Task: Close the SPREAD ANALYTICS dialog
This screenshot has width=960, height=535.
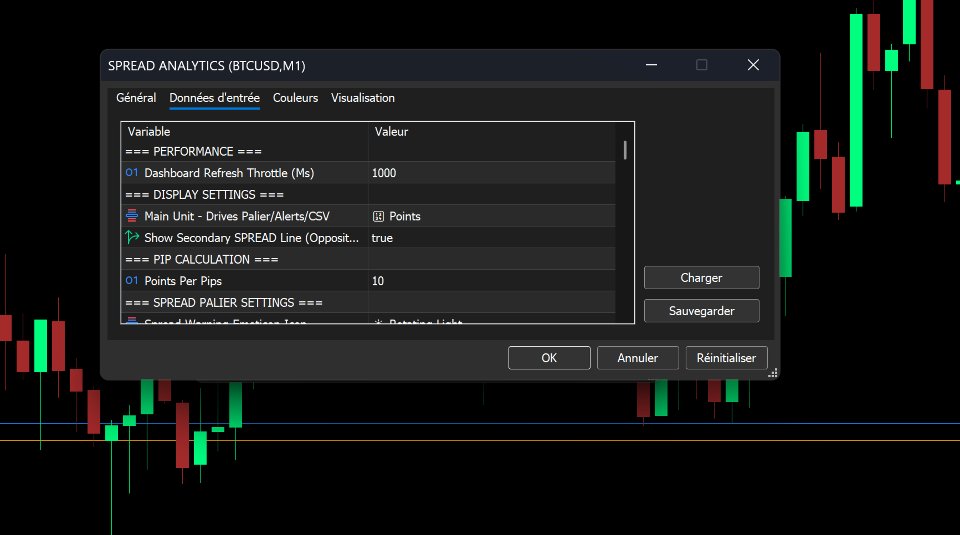Action: [753, 65]
